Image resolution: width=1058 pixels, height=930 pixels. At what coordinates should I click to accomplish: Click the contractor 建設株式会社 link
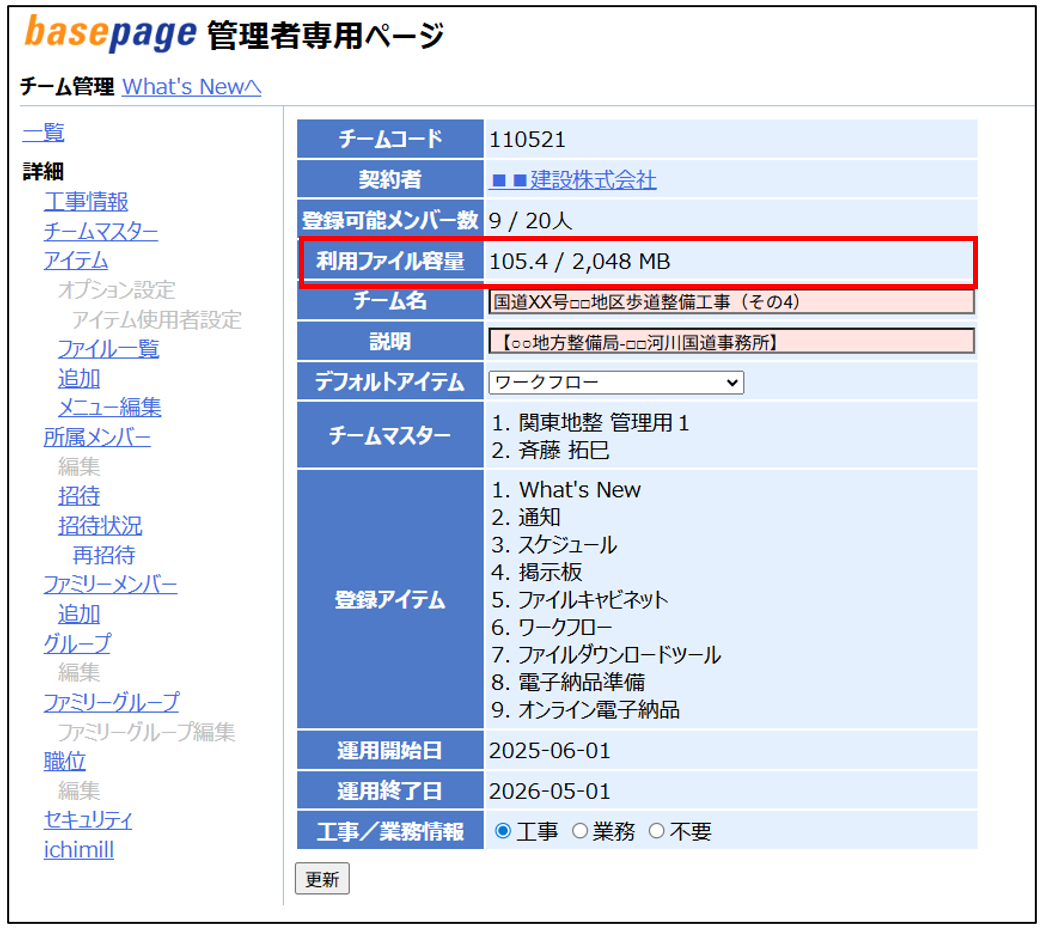click(x=572, y=180)
